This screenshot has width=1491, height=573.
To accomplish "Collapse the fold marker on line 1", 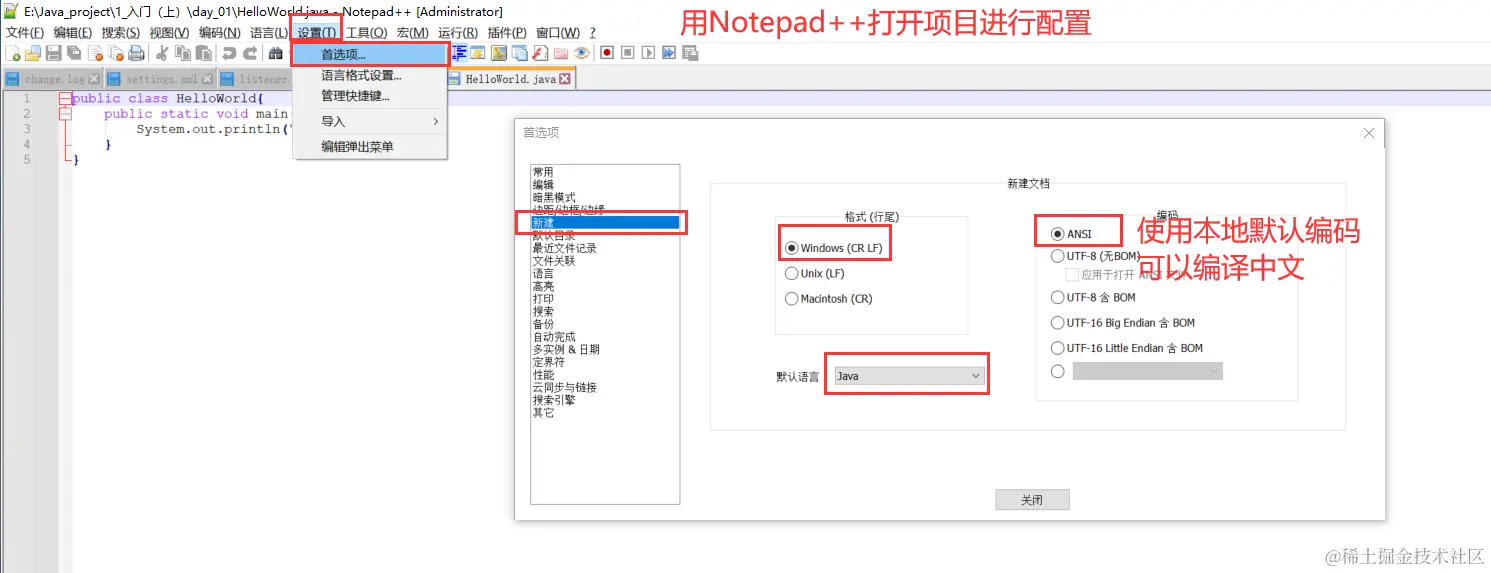I will (65, 98).
